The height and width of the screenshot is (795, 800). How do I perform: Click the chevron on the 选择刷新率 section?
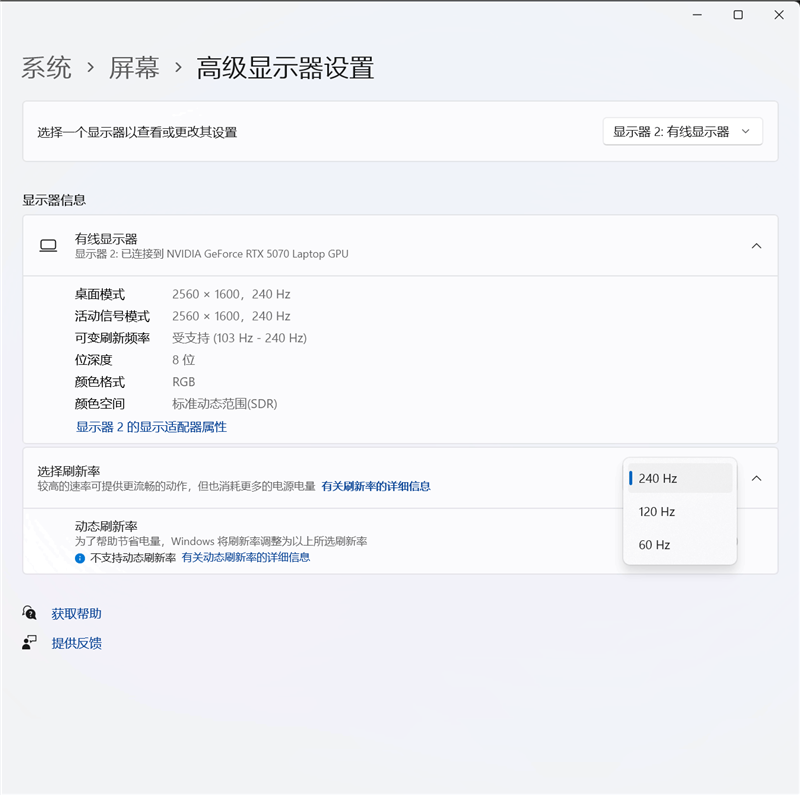tap(756, 478)
